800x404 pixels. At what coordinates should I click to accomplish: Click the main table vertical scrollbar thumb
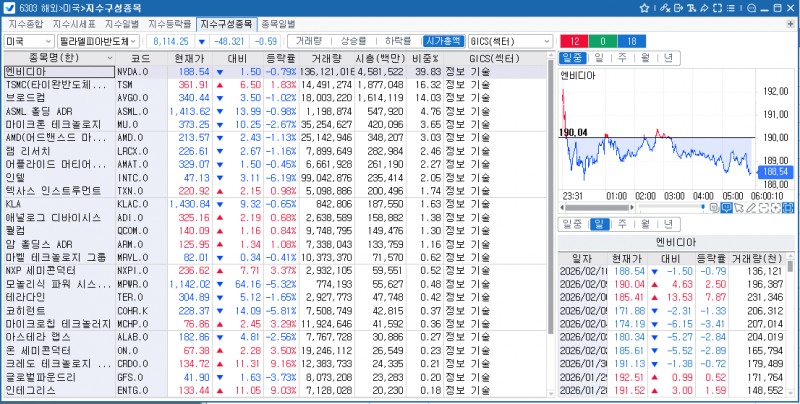click(x=550, y=196)
